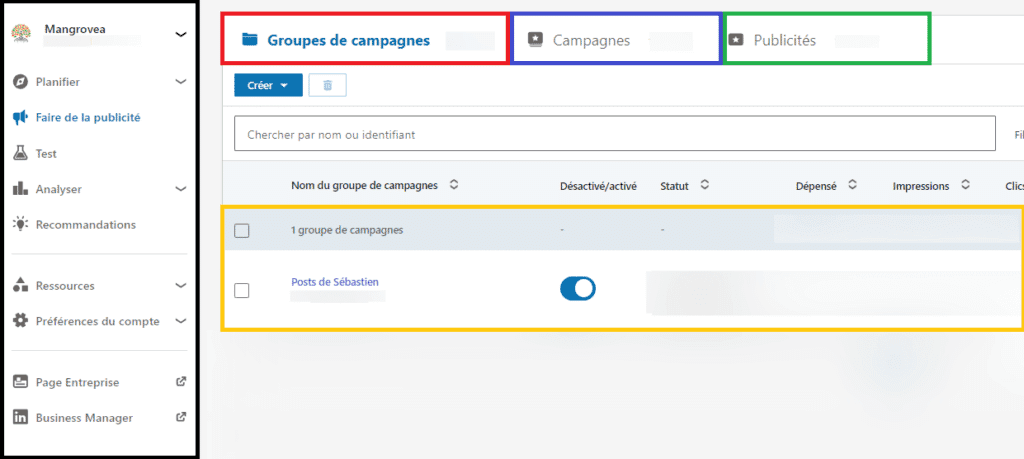Click the Groupes de campagnes folder icon
1024x459 pixels.
click(249, 40)
